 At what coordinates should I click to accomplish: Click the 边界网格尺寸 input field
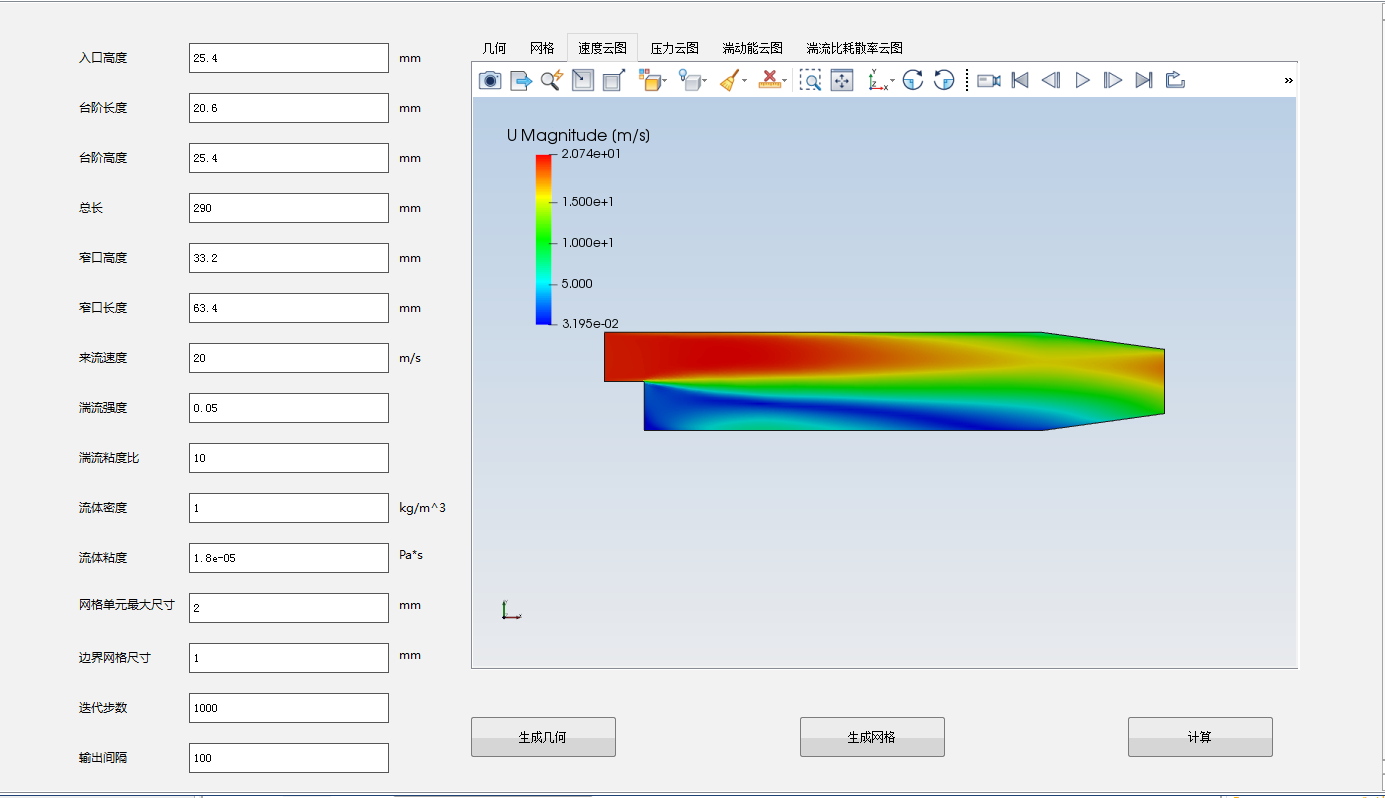289,658
